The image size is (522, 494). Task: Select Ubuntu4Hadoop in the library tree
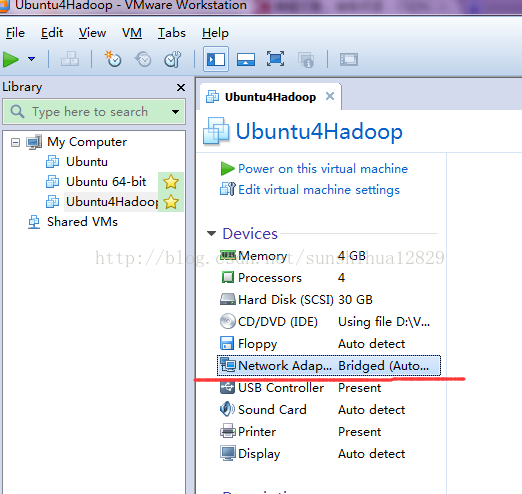tap(112, 202)
